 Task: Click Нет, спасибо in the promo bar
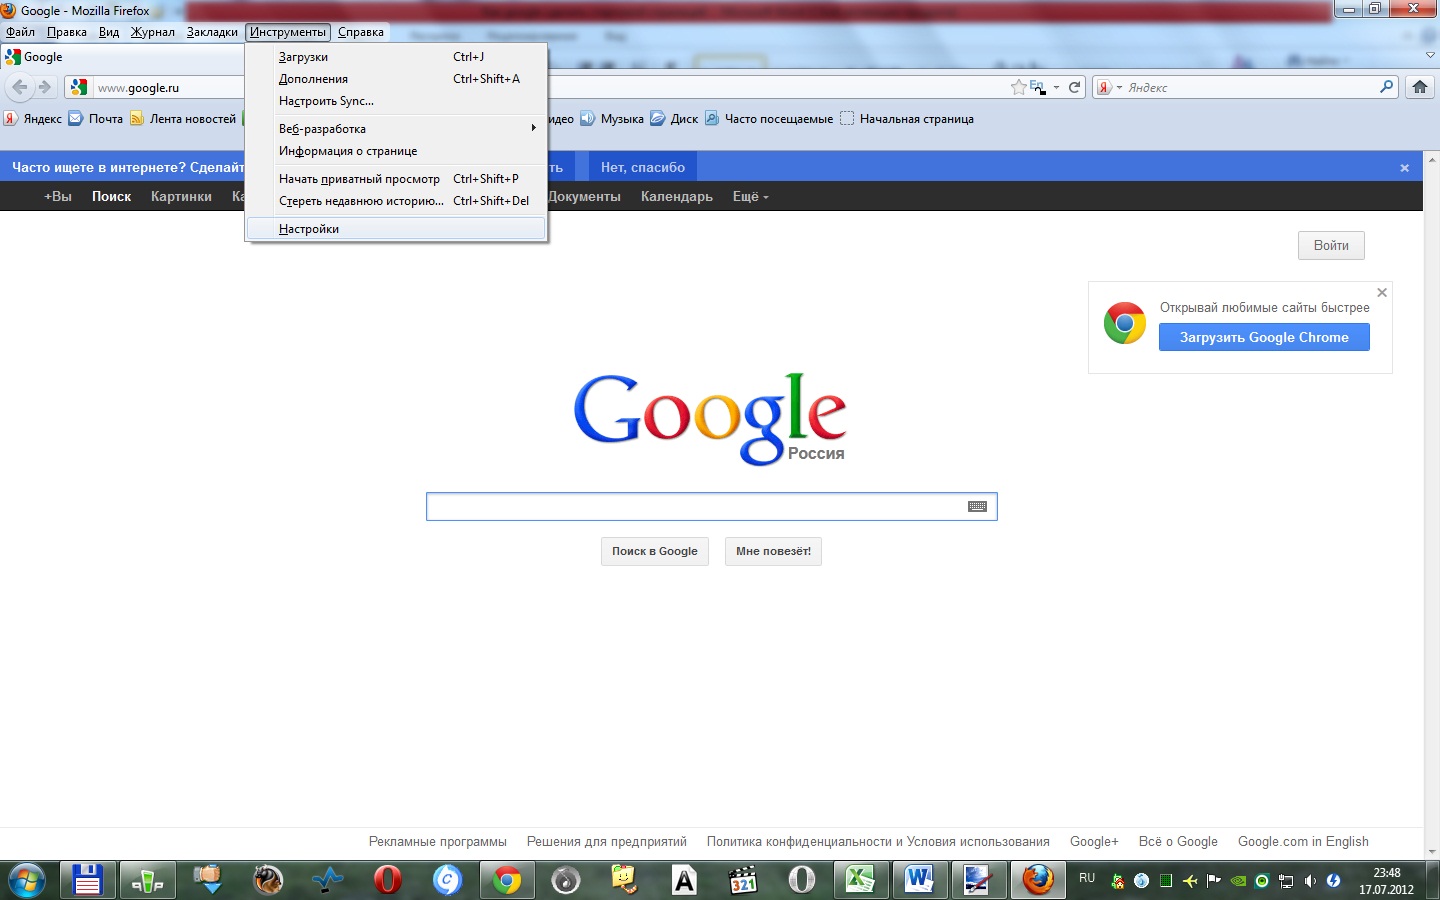click(643, 167)
